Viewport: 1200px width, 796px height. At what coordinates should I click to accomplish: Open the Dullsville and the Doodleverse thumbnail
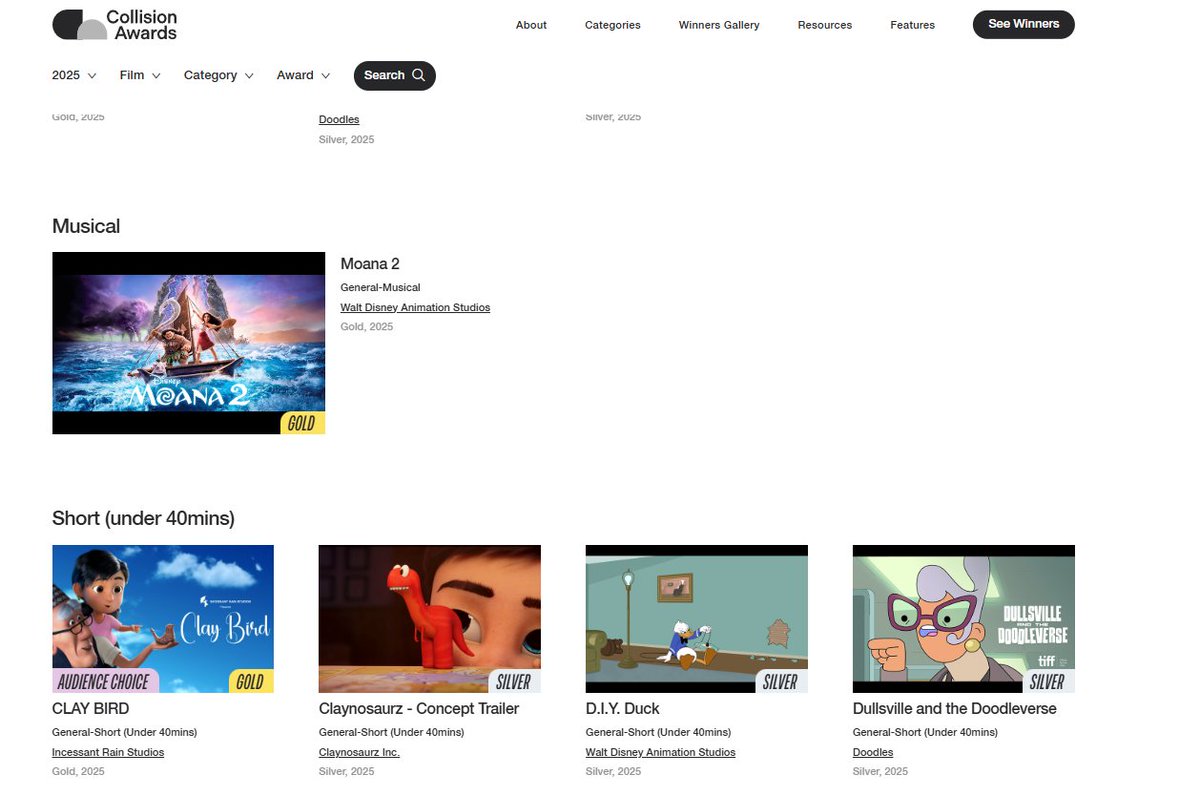pos(963,619)
